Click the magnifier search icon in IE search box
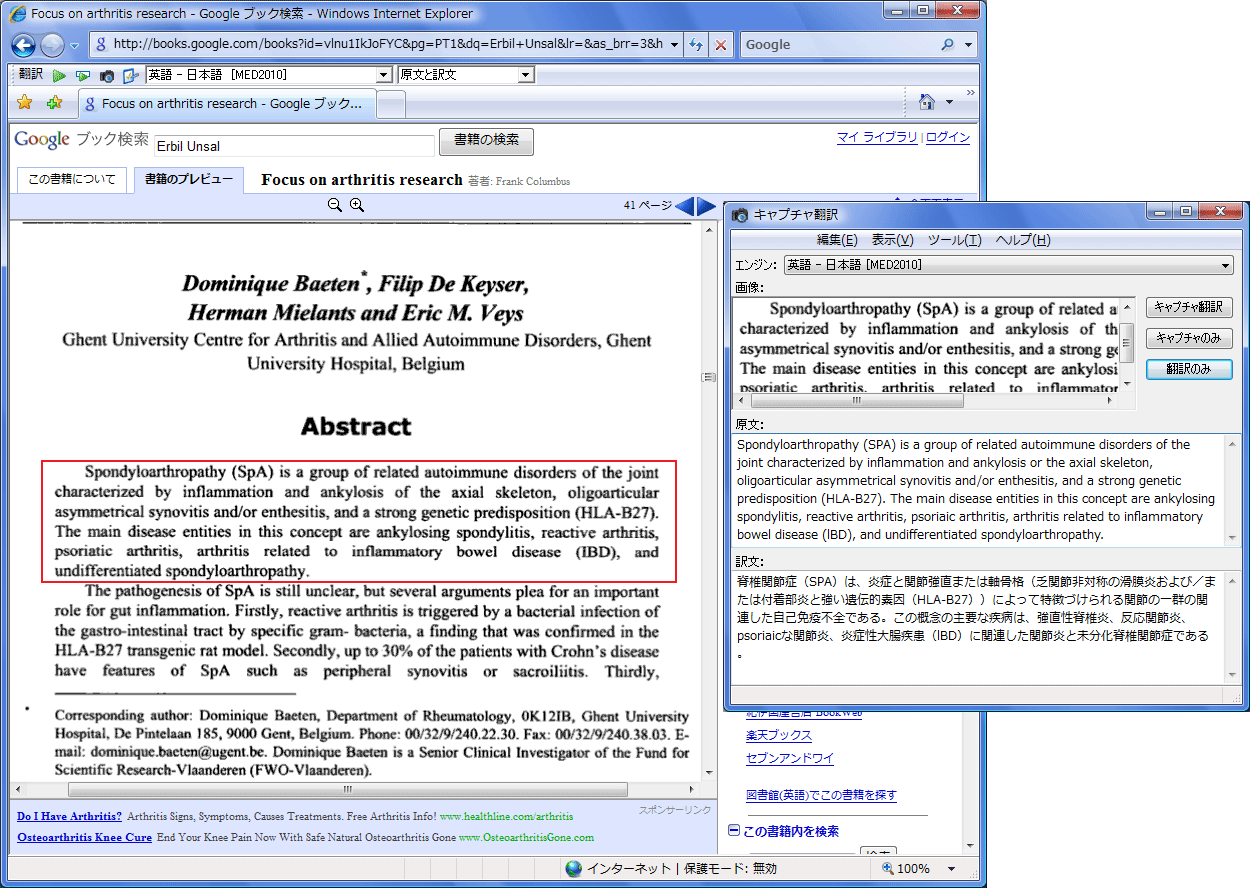The height and width of the screenshot is (888, 1250). (948, 45)
